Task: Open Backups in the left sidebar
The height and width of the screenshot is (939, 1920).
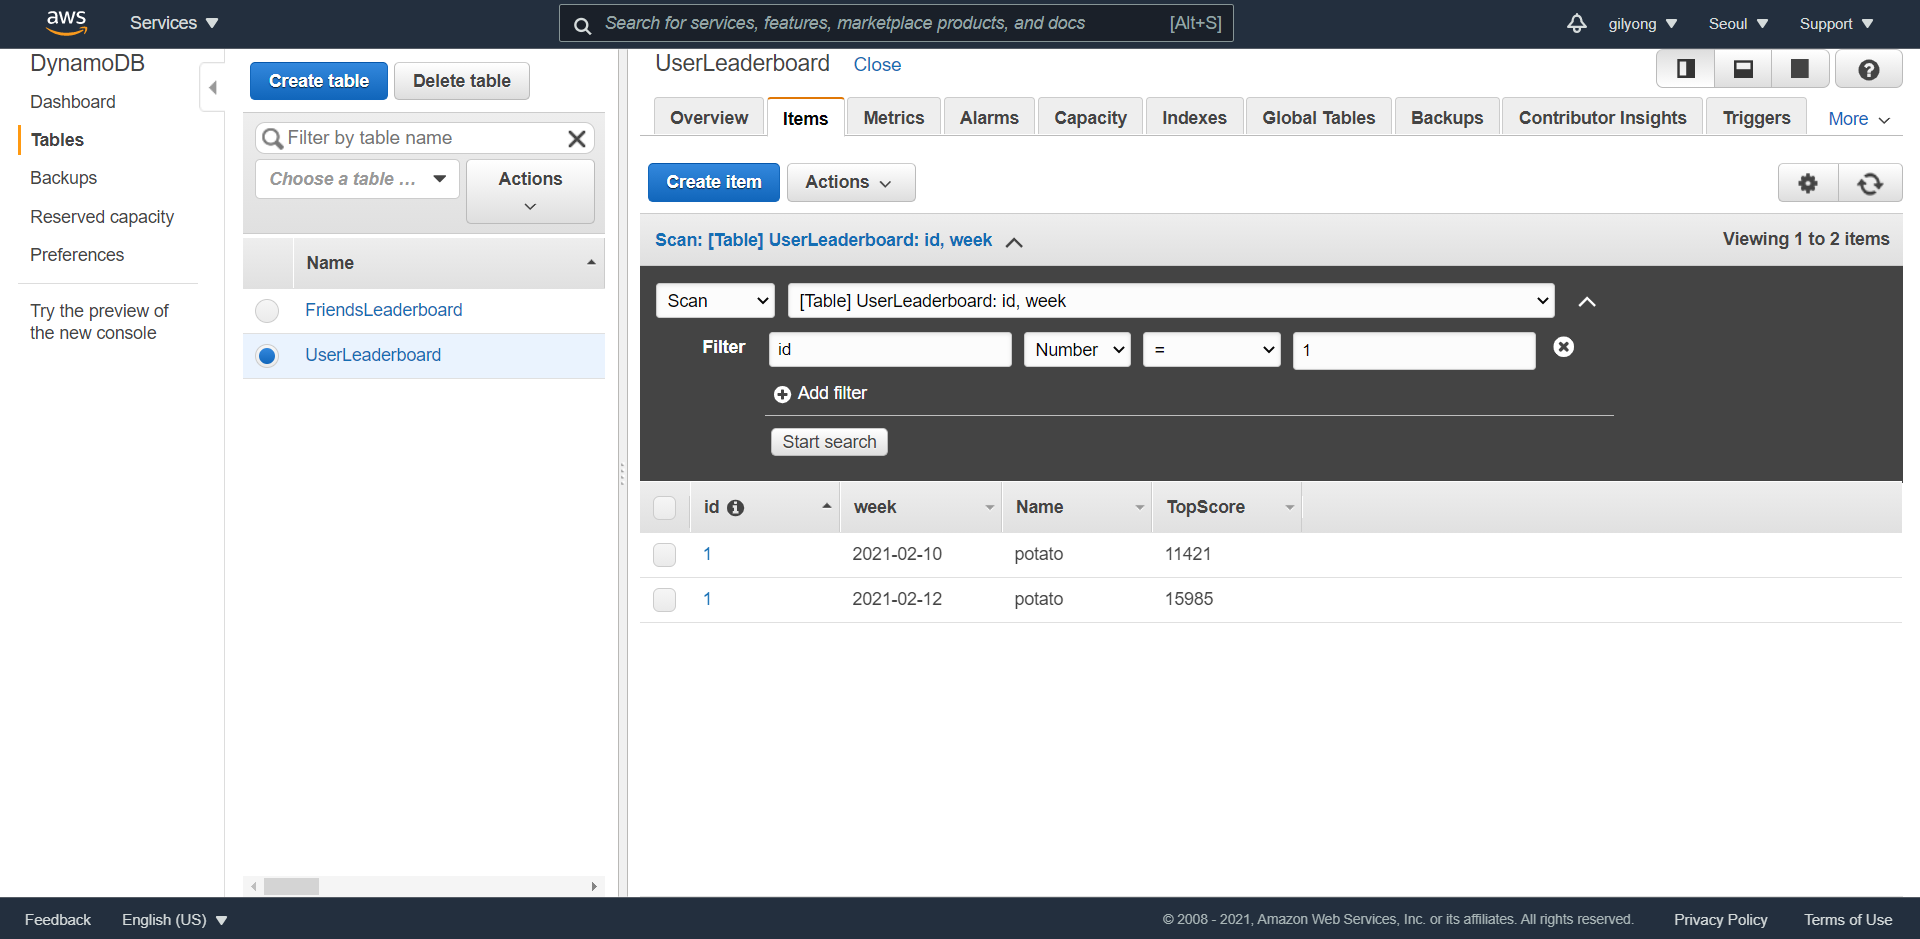Action: point(64,178)
